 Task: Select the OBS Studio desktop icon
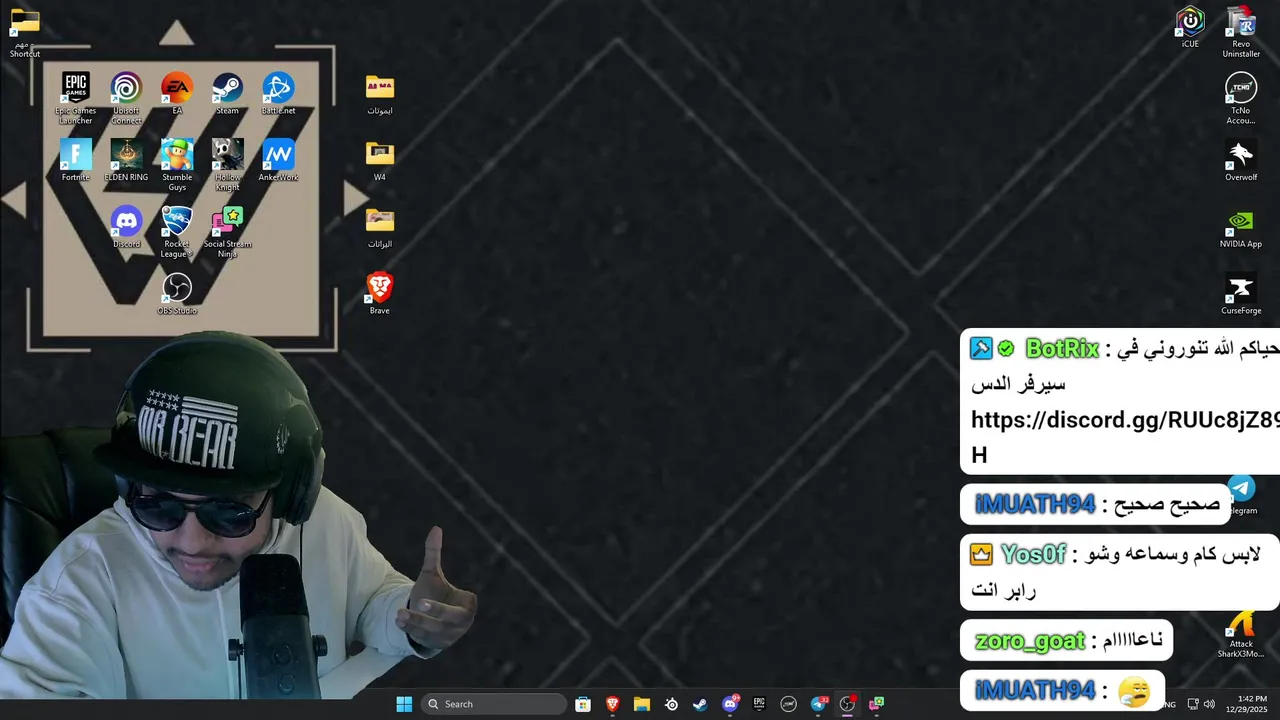coord(177,294)
